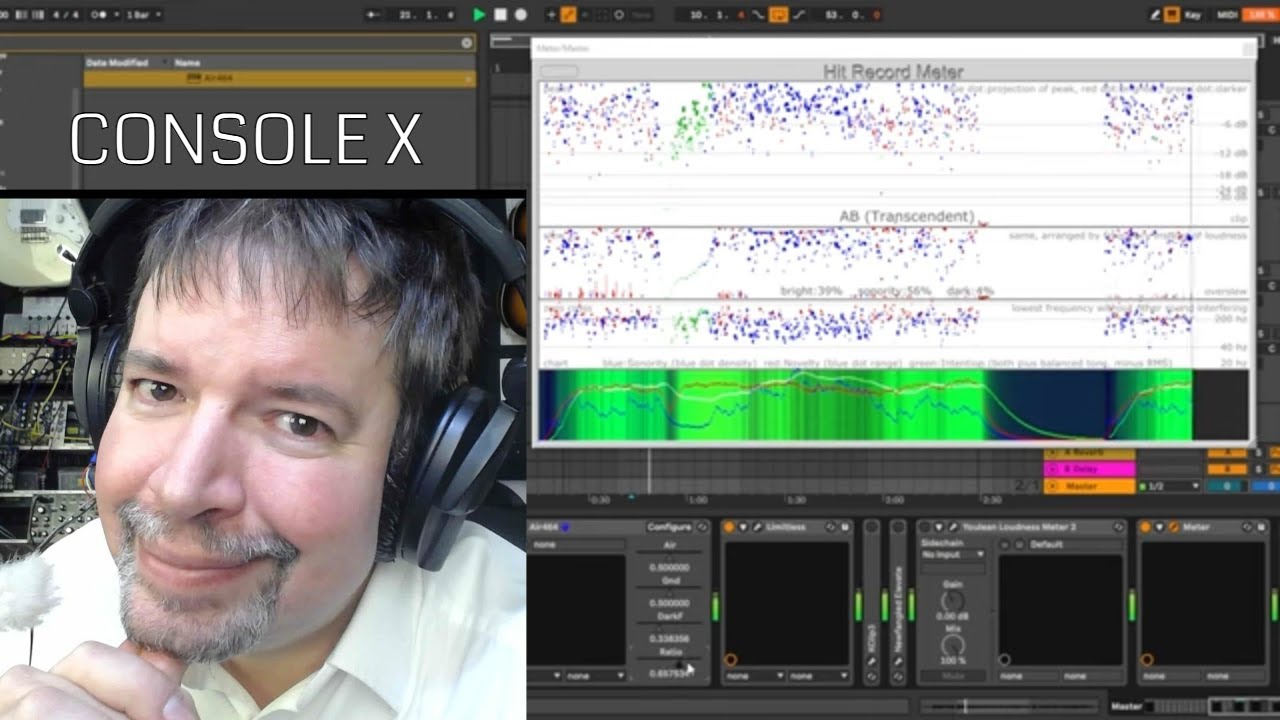The width and height of the screenshot is (1280, 720).
Task: Toggle the orange automation write icon
Action: point(568,15)
